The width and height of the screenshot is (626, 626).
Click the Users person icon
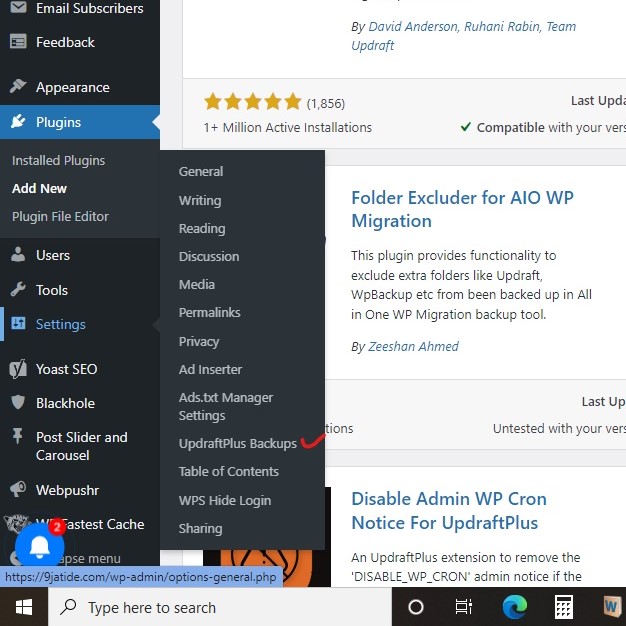pyautogui.click(x=18, y=255)
